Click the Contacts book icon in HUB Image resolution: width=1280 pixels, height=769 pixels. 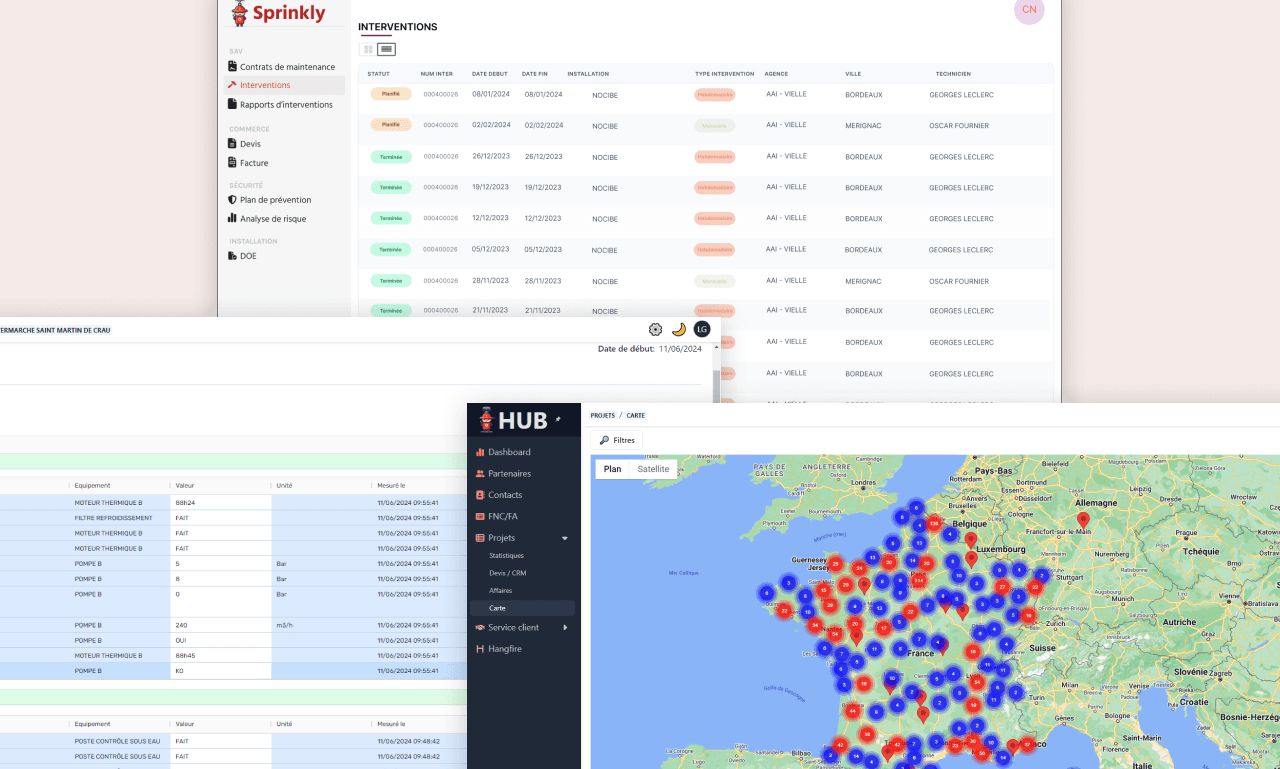pos(480,495)
